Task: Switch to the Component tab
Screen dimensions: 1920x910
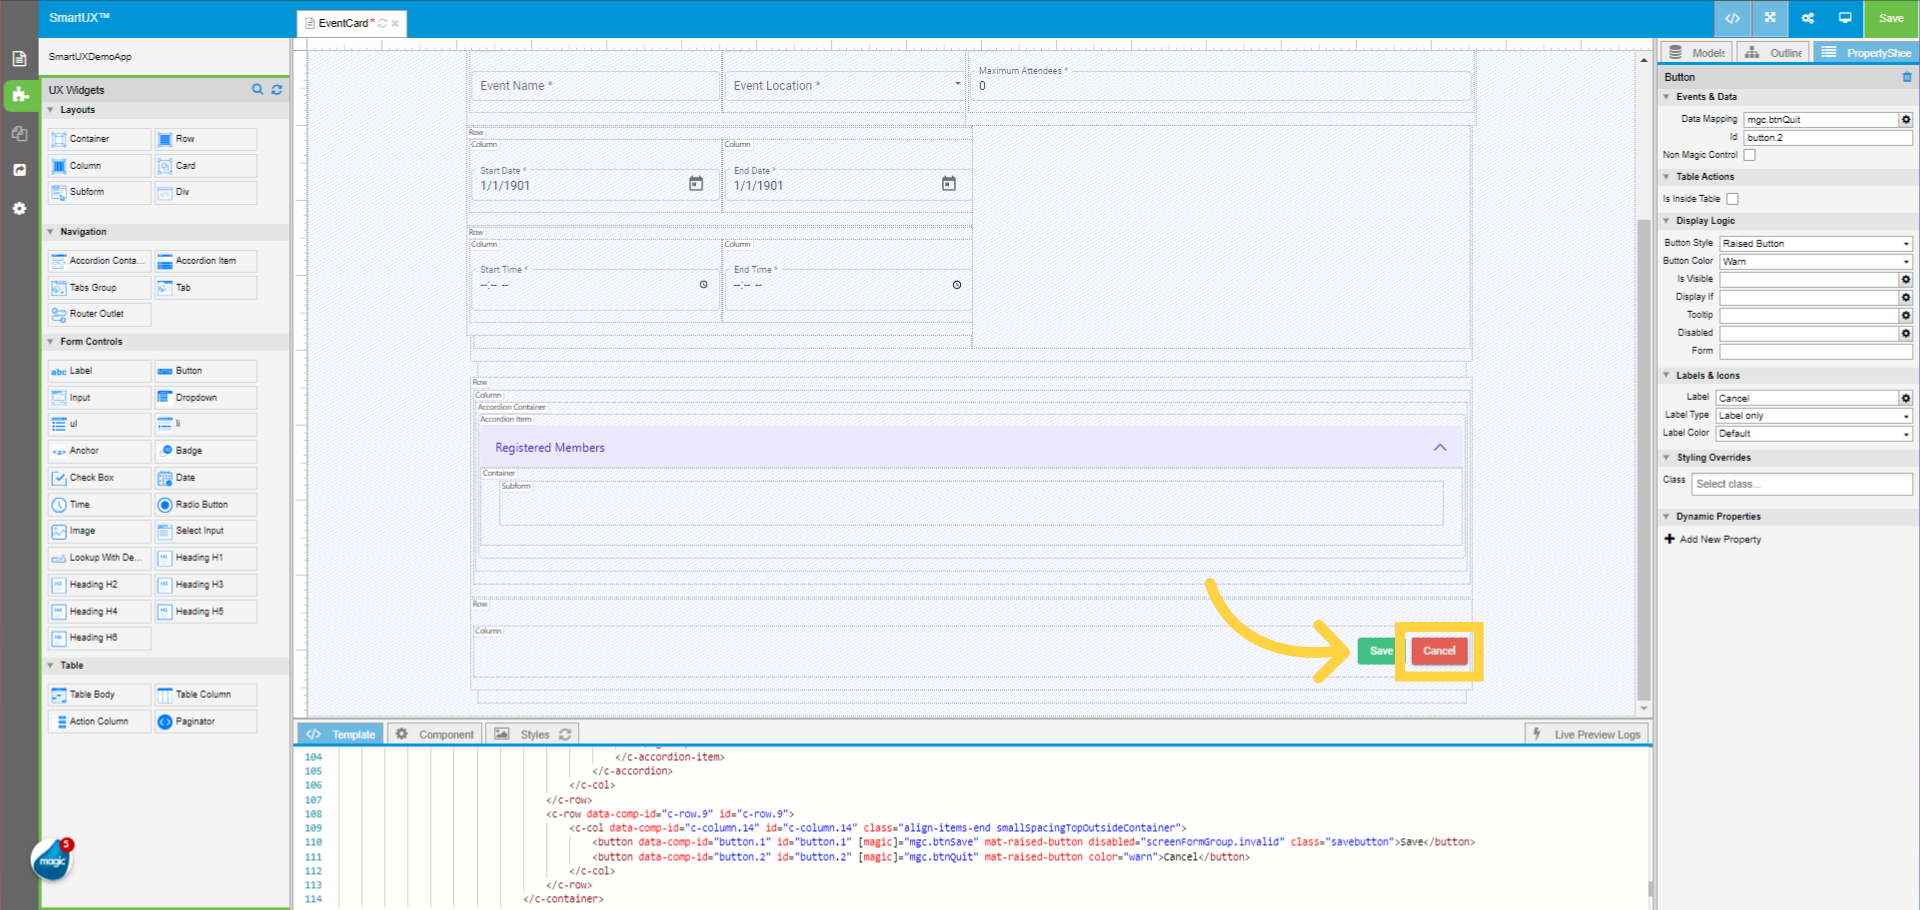Action: (x=435, y=734)
